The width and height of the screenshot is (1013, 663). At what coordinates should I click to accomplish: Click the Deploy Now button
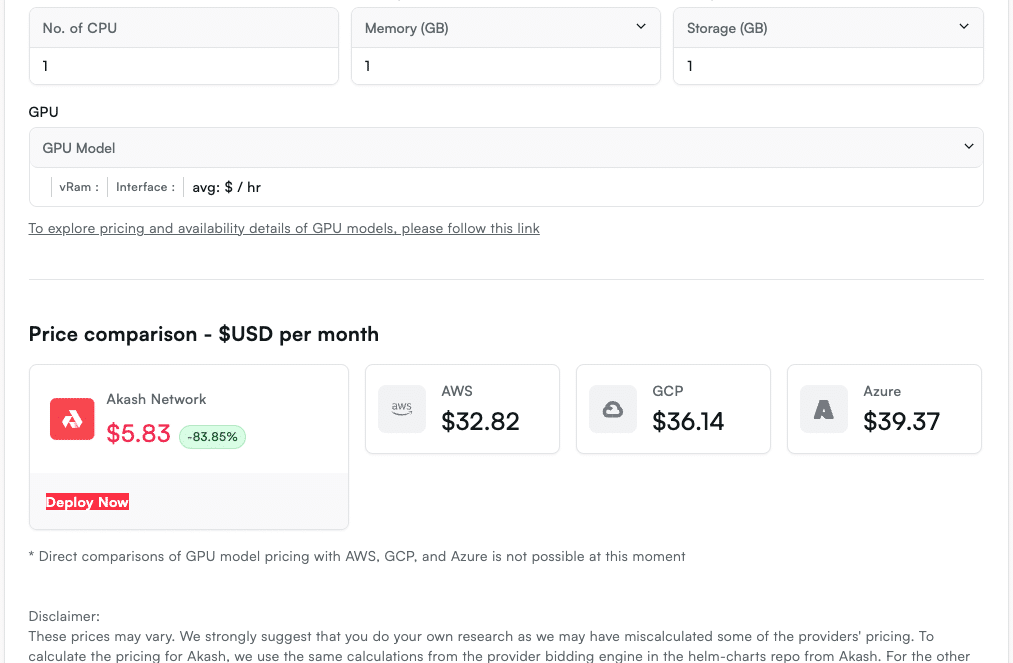[x=87, y=502]
